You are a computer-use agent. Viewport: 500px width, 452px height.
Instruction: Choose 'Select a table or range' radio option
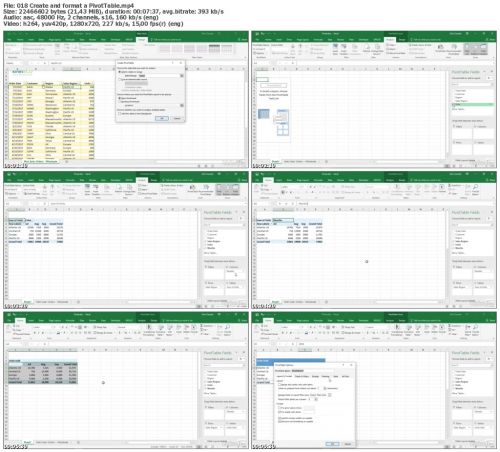tap(119, 72)
